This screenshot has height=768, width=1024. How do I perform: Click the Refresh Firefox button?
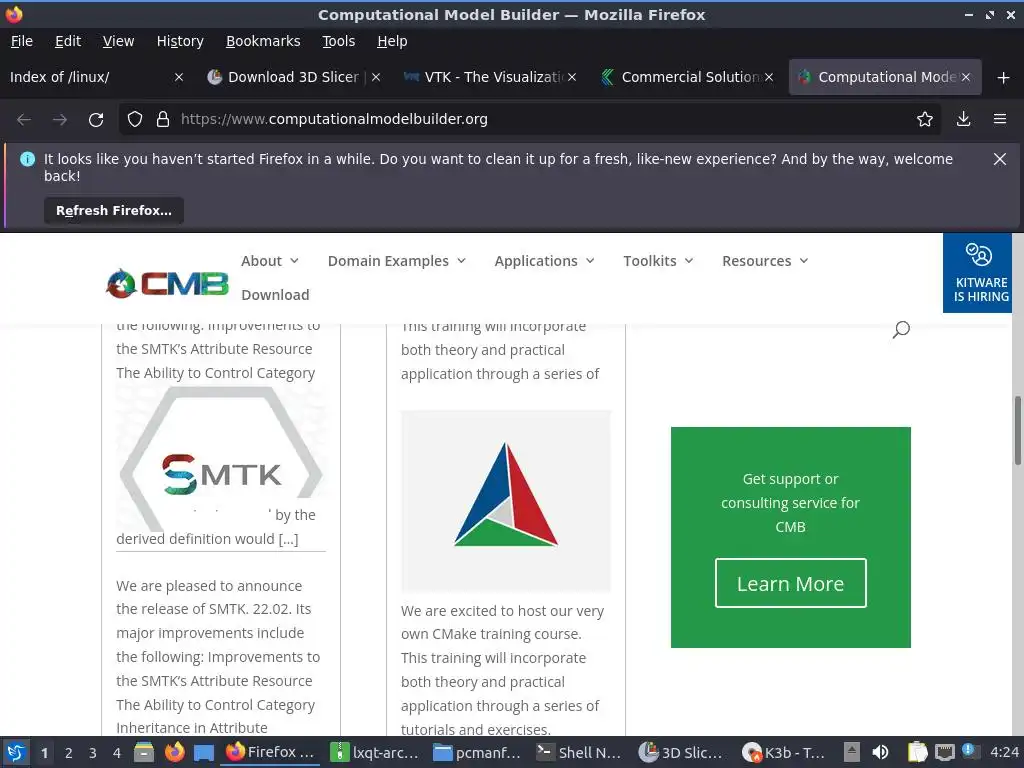(x=114, y=210)
